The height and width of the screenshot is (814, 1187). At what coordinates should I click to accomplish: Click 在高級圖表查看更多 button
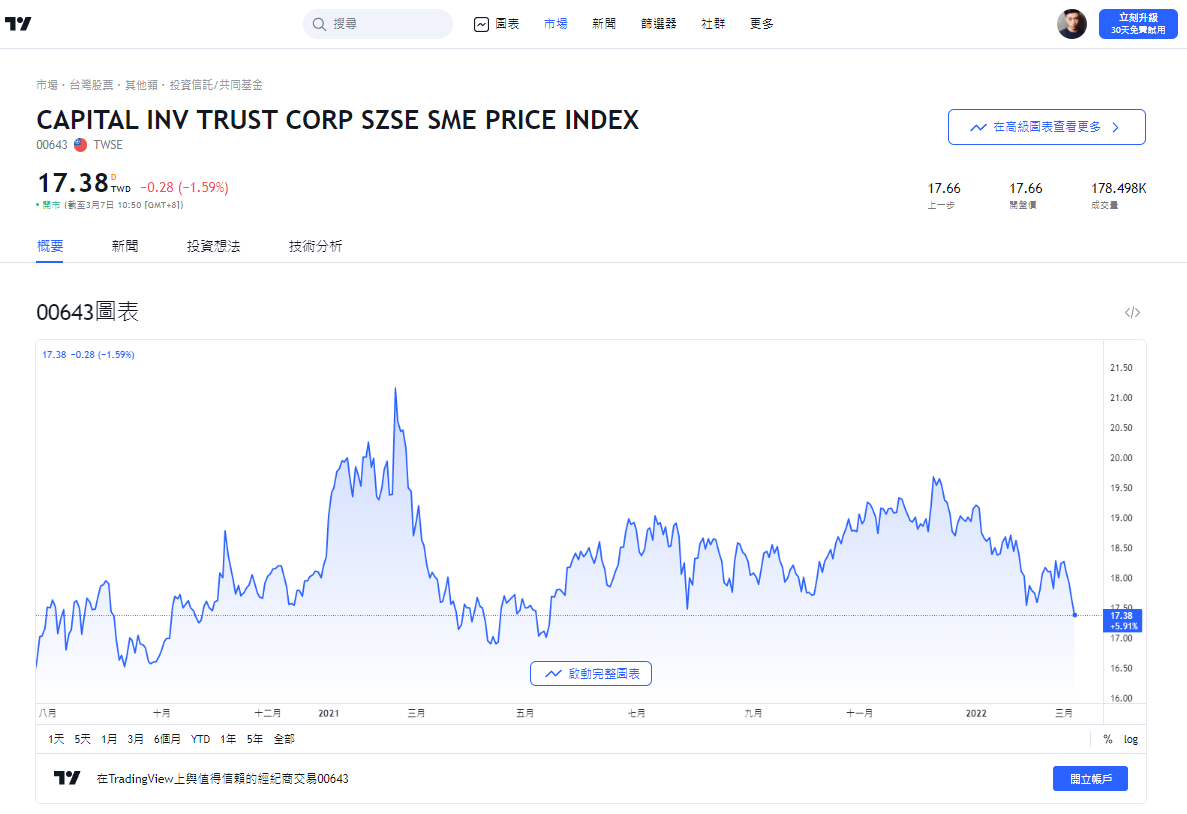[1046, 127]
